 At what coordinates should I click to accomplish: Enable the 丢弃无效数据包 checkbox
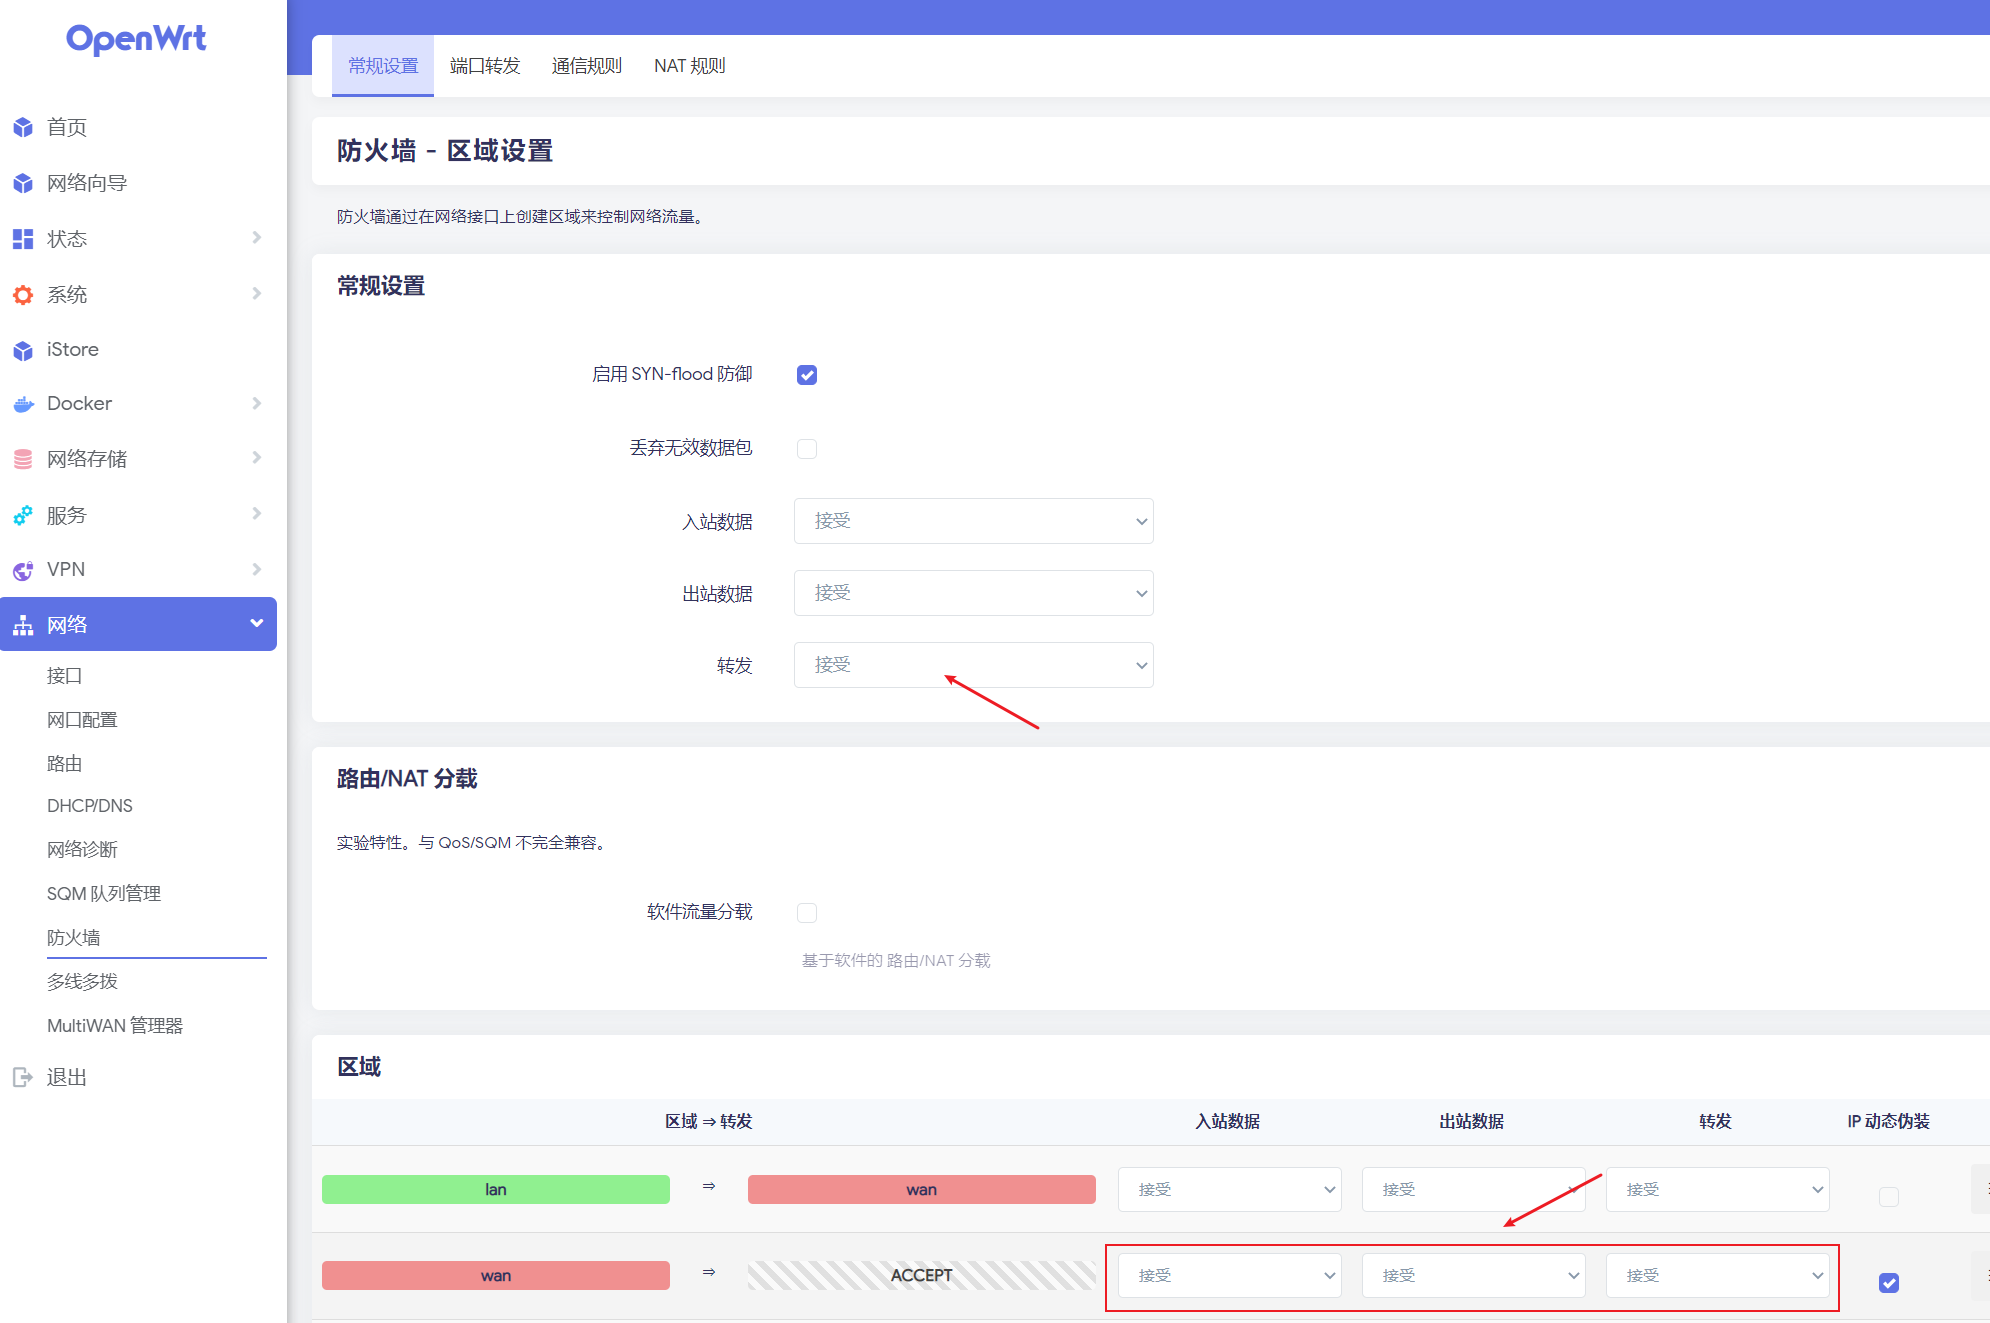[x=807, y=449]
